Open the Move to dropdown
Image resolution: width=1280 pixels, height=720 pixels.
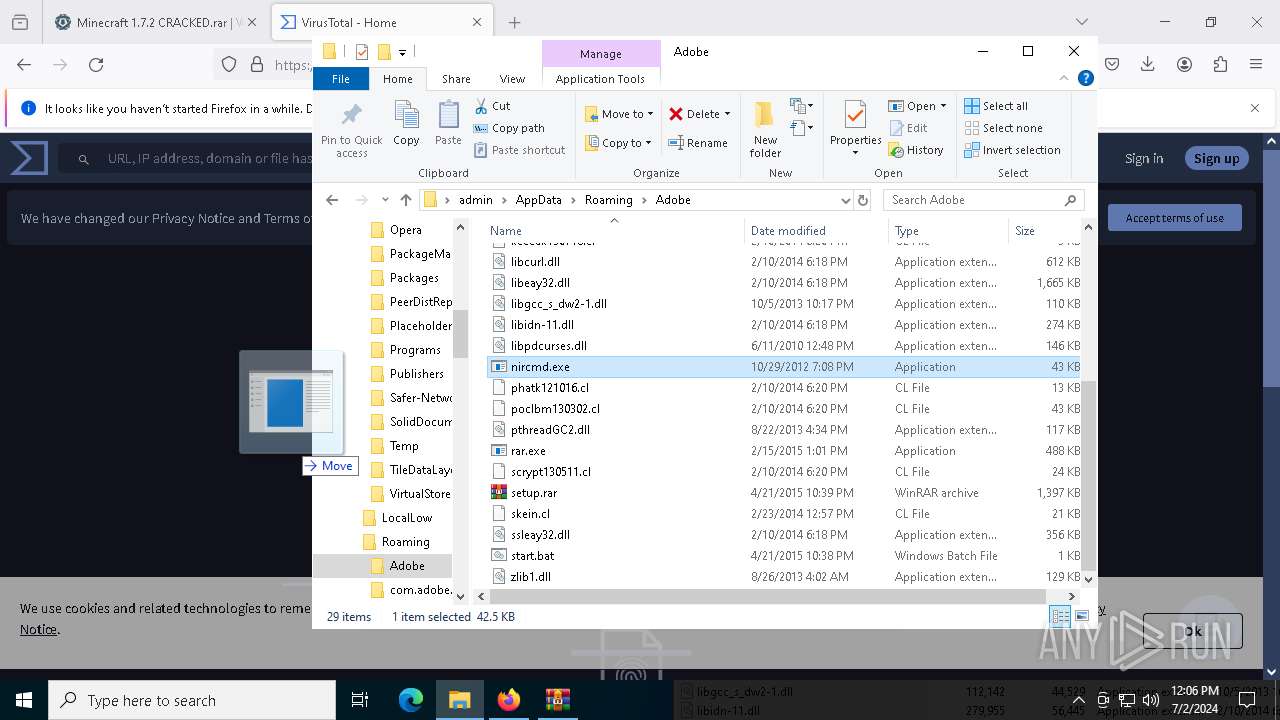point(618,114)
